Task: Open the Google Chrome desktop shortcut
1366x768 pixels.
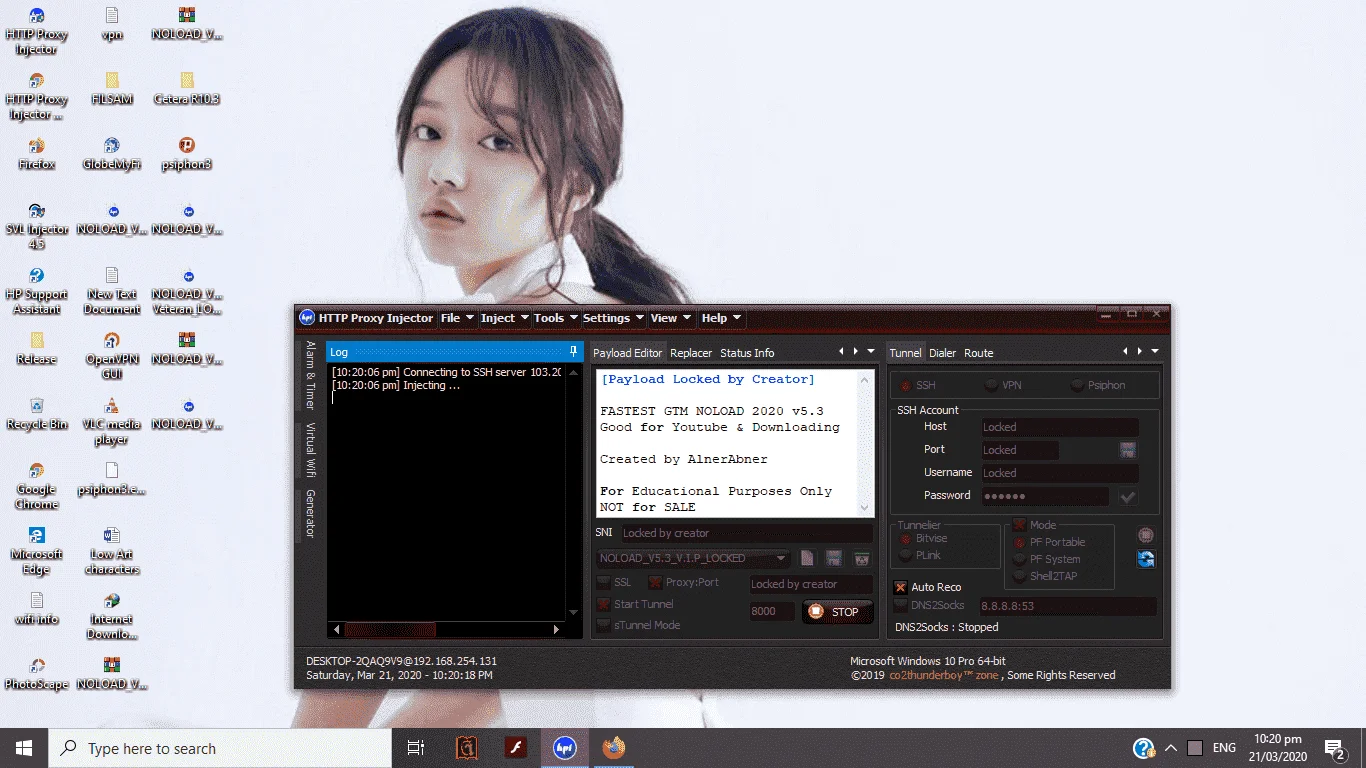Action: (x=36, y=486)
